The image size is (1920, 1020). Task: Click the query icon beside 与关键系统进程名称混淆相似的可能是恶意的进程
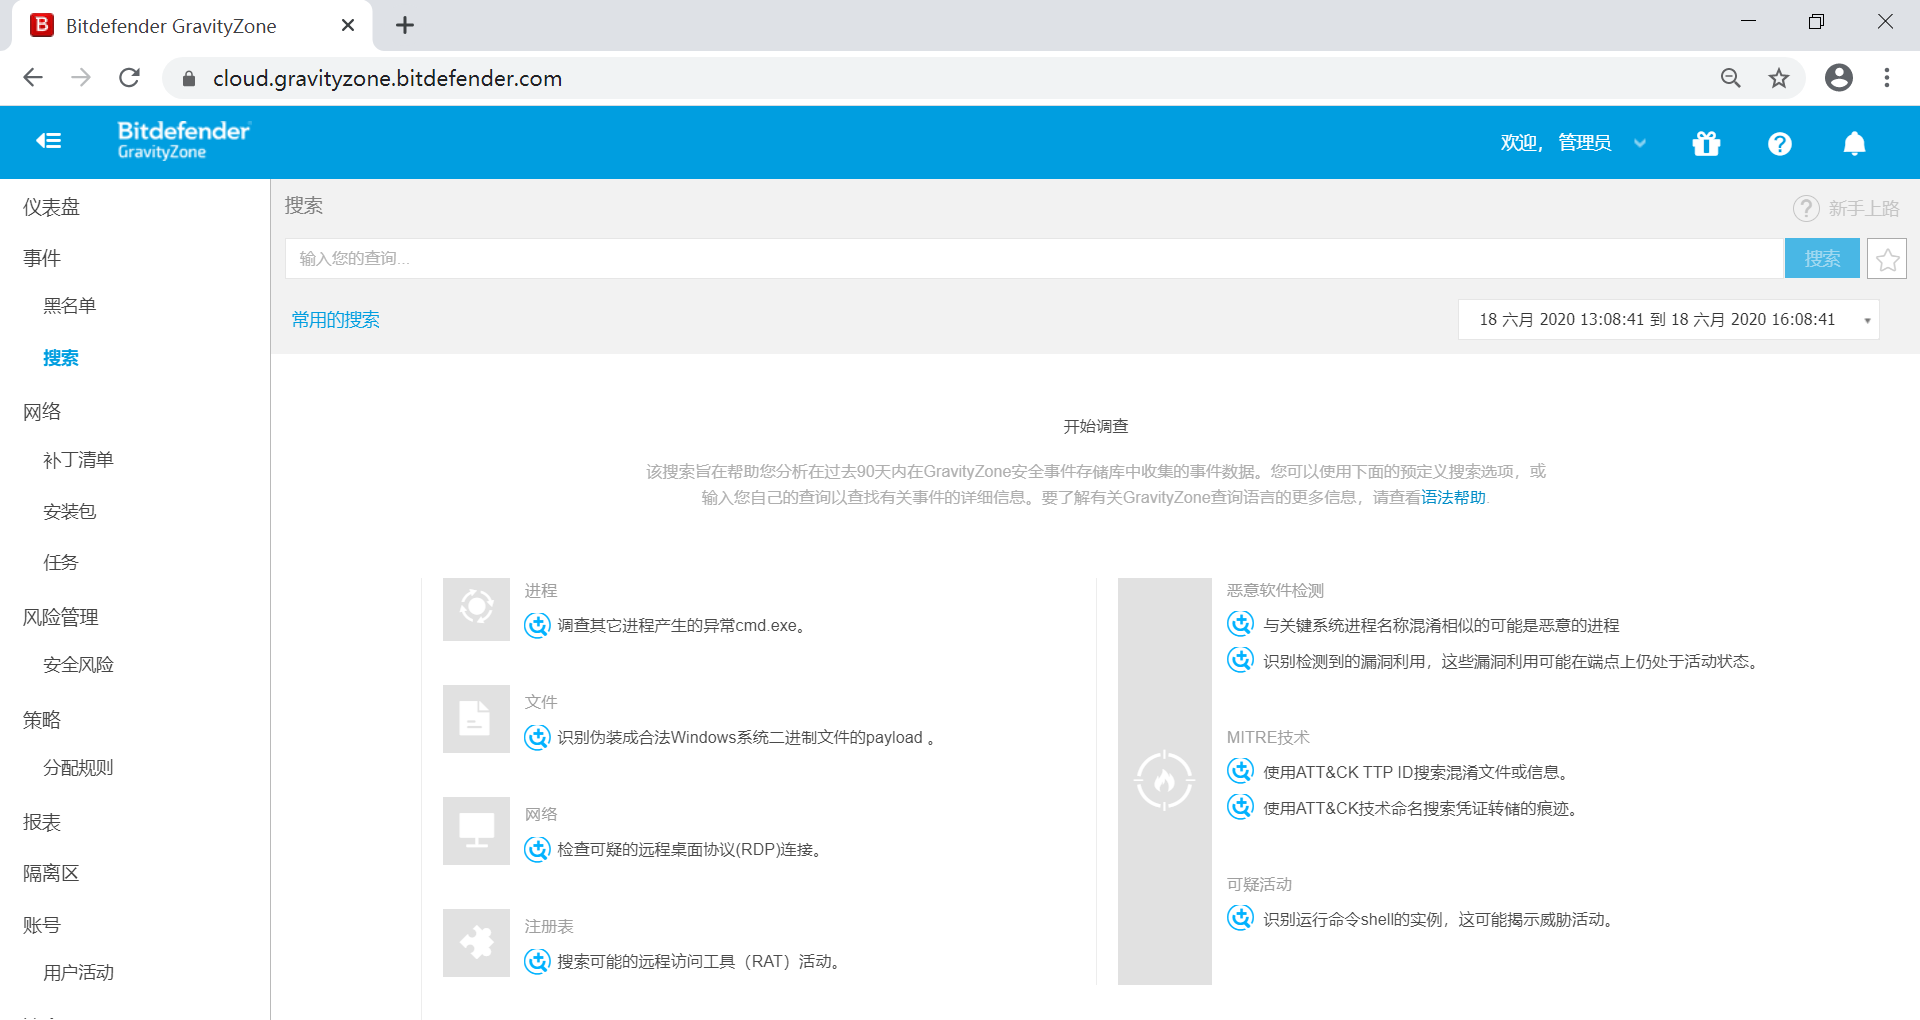point(1241,625)
